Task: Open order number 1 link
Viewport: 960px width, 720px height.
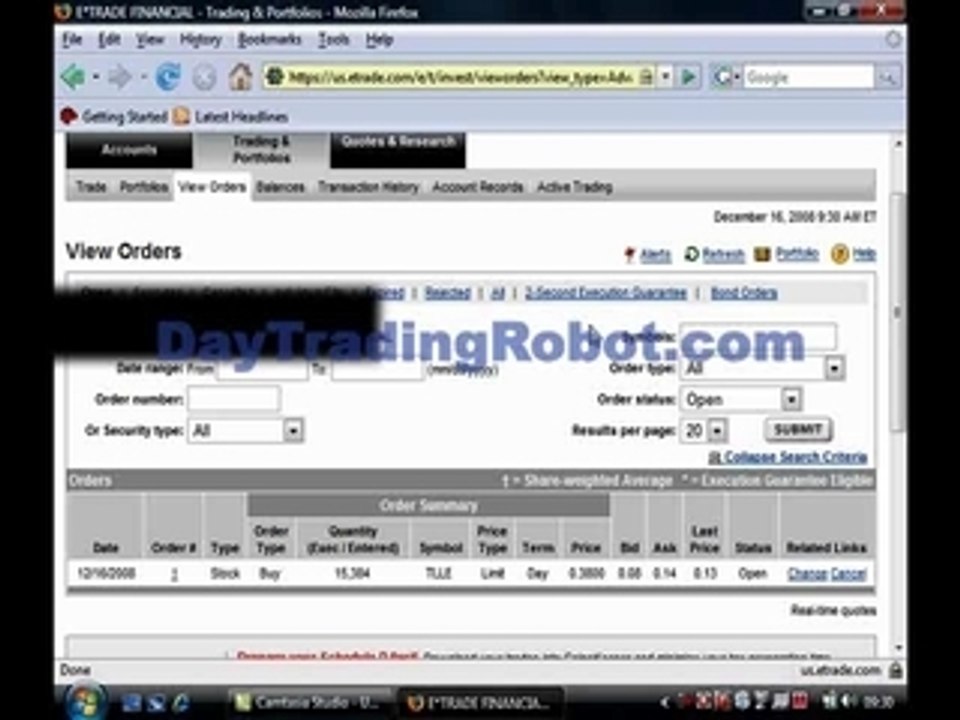Action: click(x=174, y=574)
